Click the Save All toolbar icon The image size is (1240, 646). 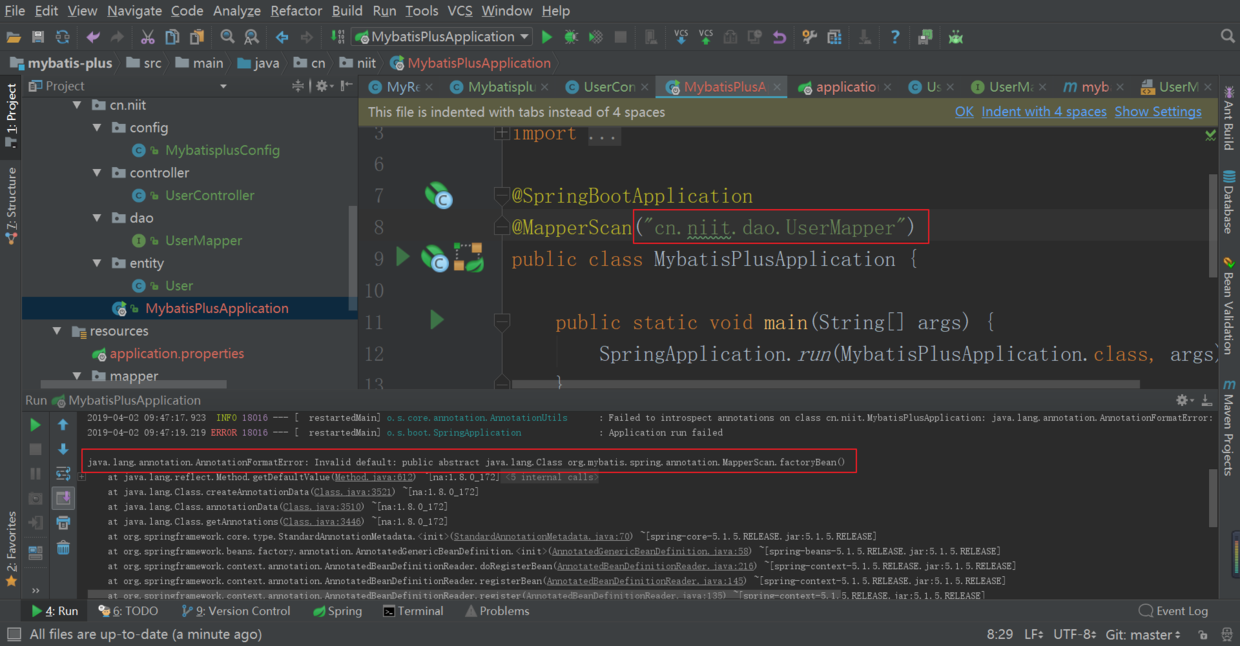click(38, 37)
